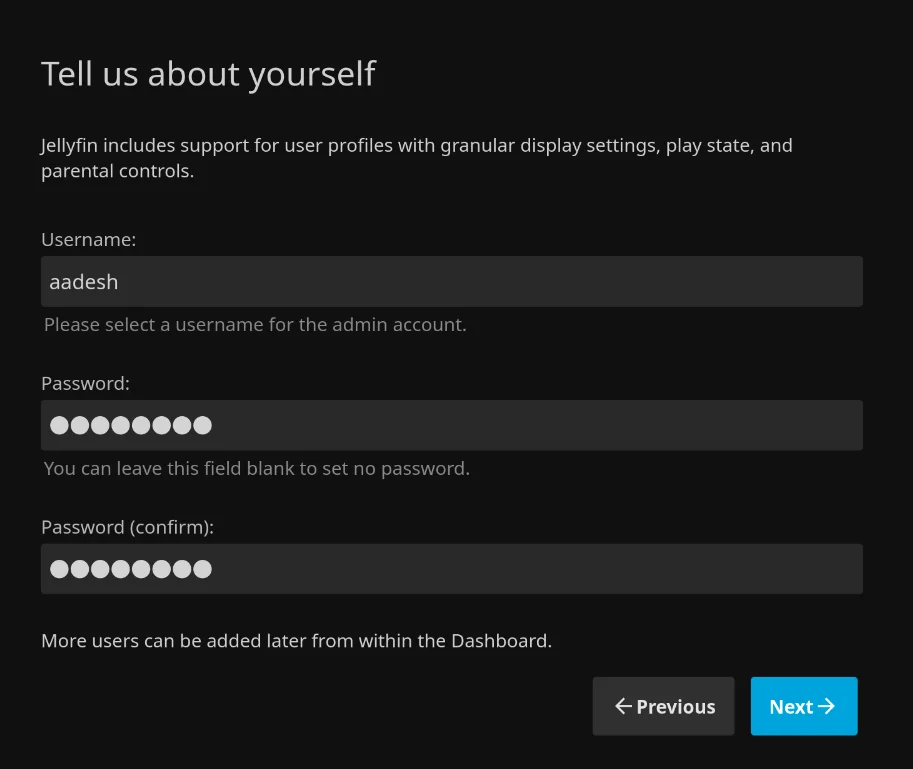Click the blank password helper text

[256, 468]
